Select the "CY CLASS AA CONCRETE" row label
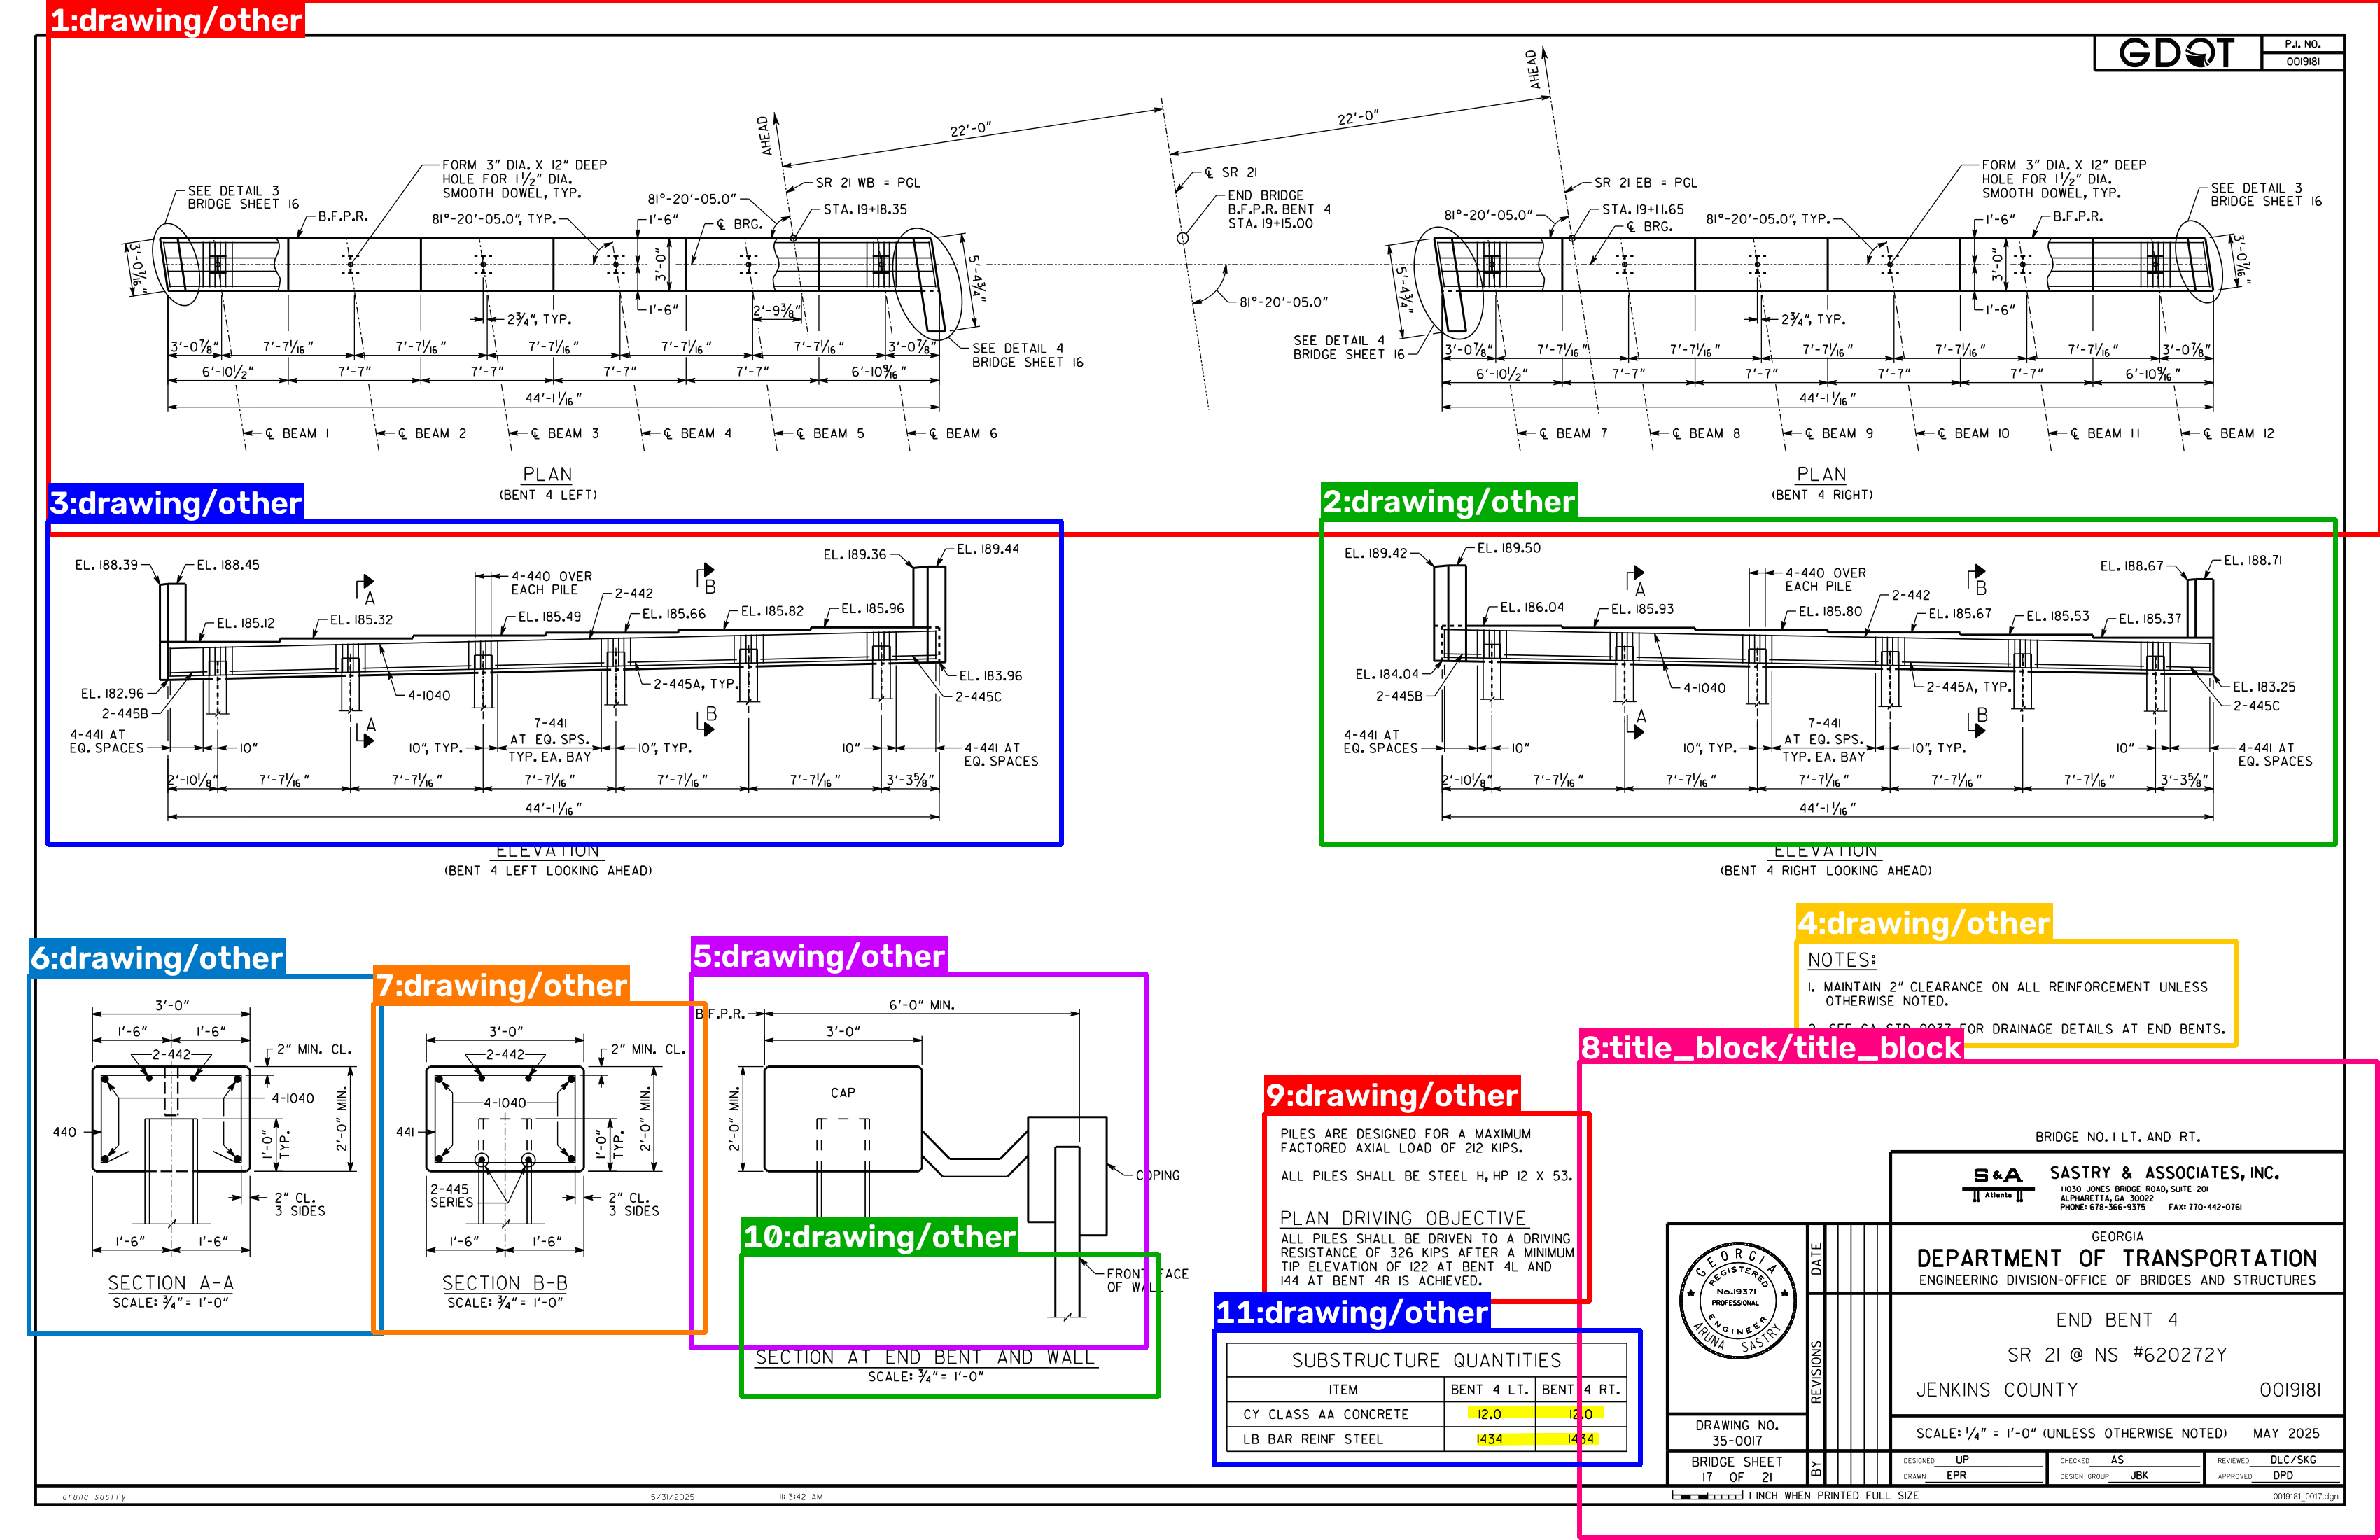 point(1326,1415)
